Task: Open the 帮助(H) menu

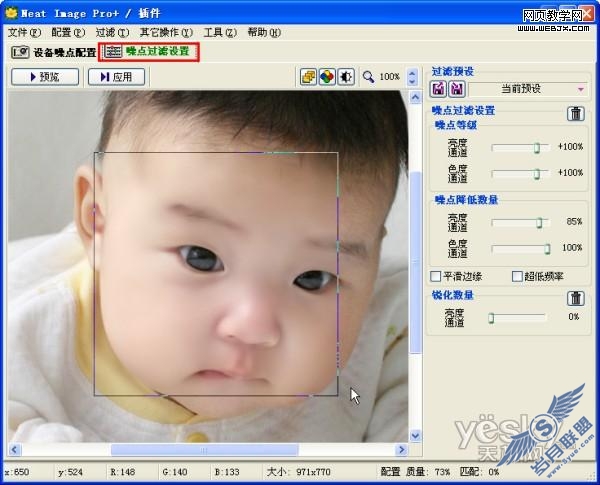Action: (x=264, y=33)
